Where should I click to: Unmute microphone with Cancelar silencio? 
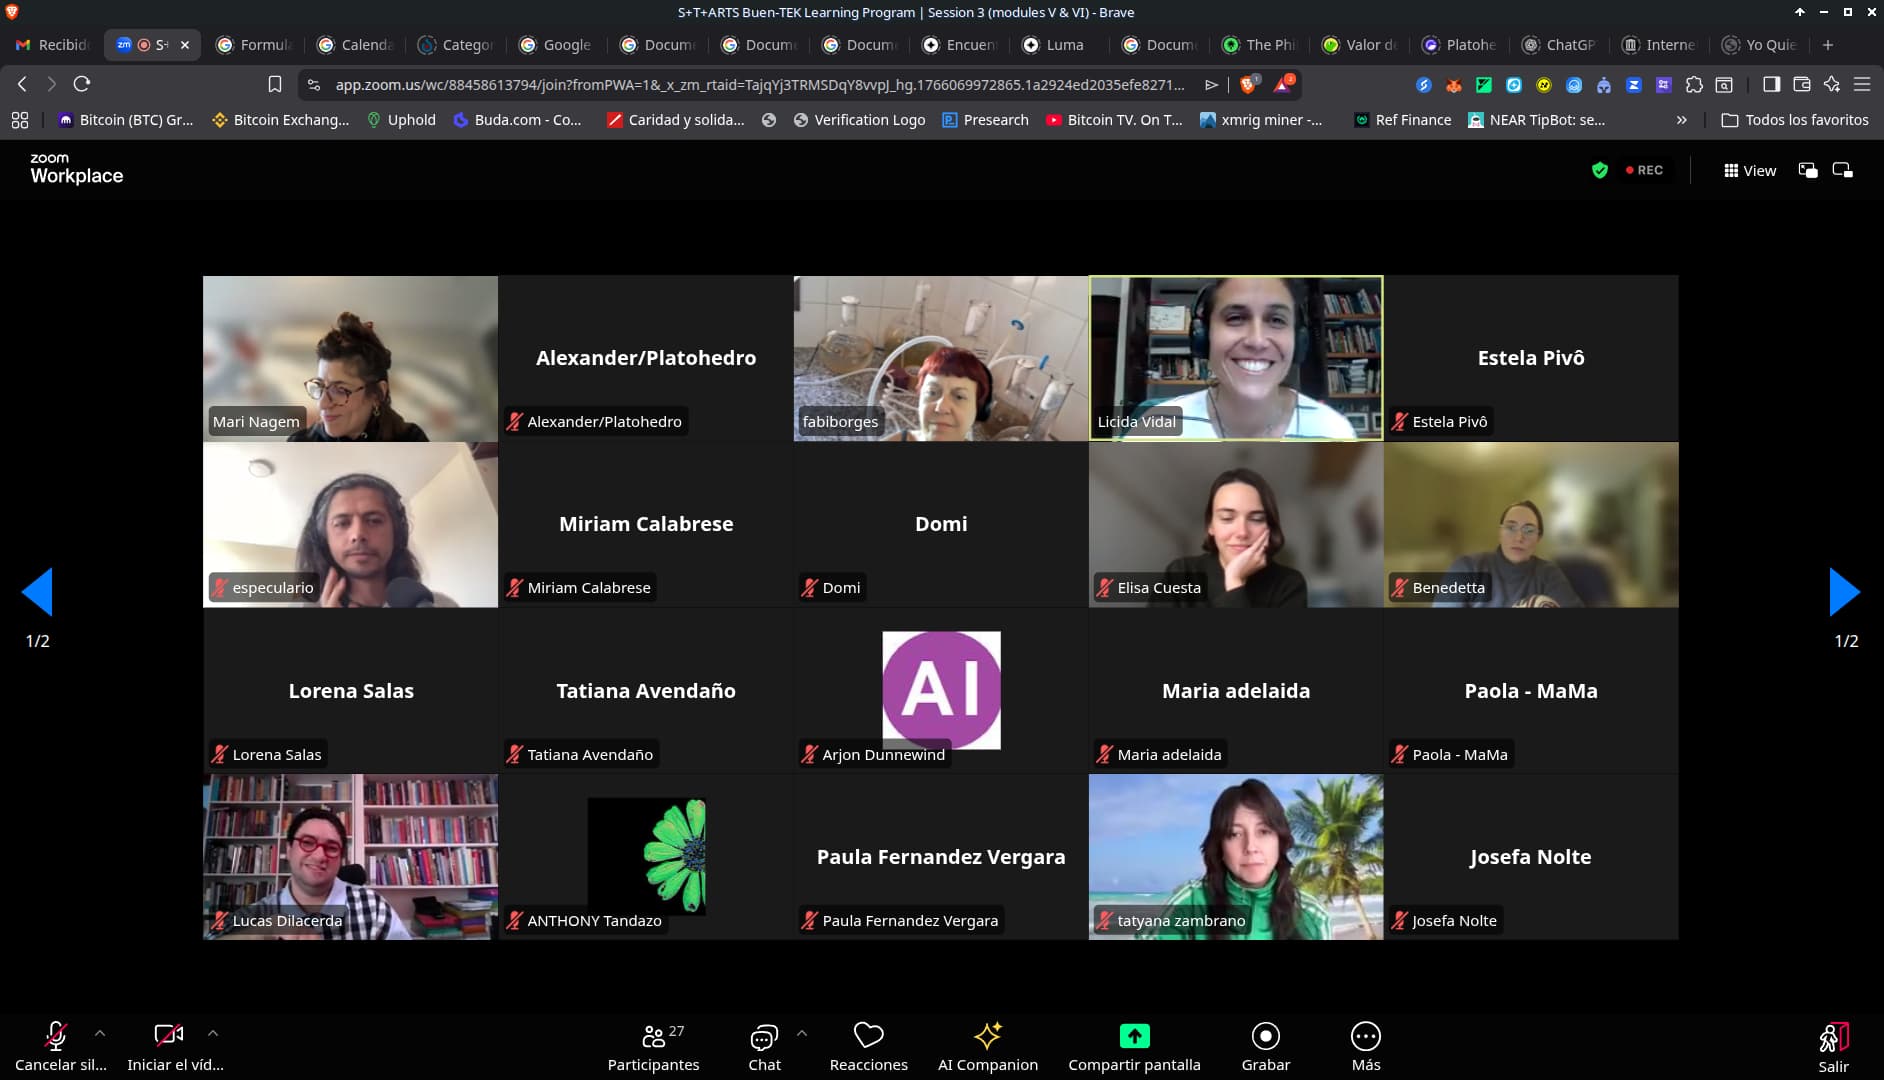point(56,1046)
